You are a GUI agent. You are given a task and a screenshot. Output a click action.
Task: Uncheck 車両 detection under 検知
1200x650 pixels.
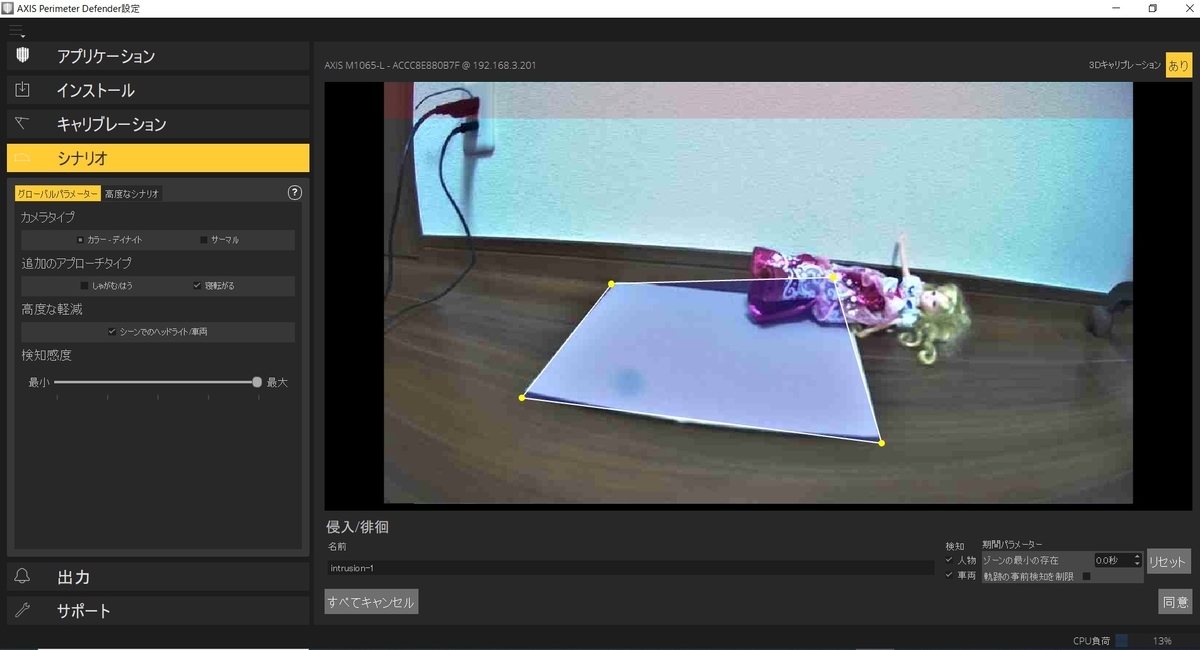(x=949, y=574)
